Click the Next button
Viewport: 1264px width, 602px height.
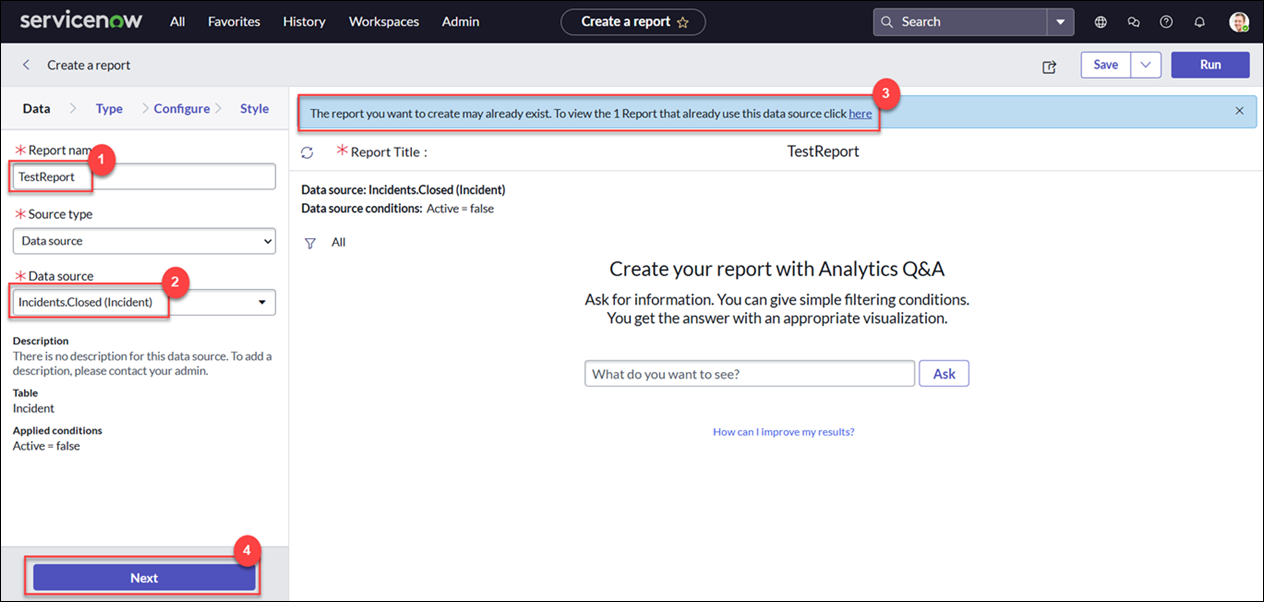[144, 578]
